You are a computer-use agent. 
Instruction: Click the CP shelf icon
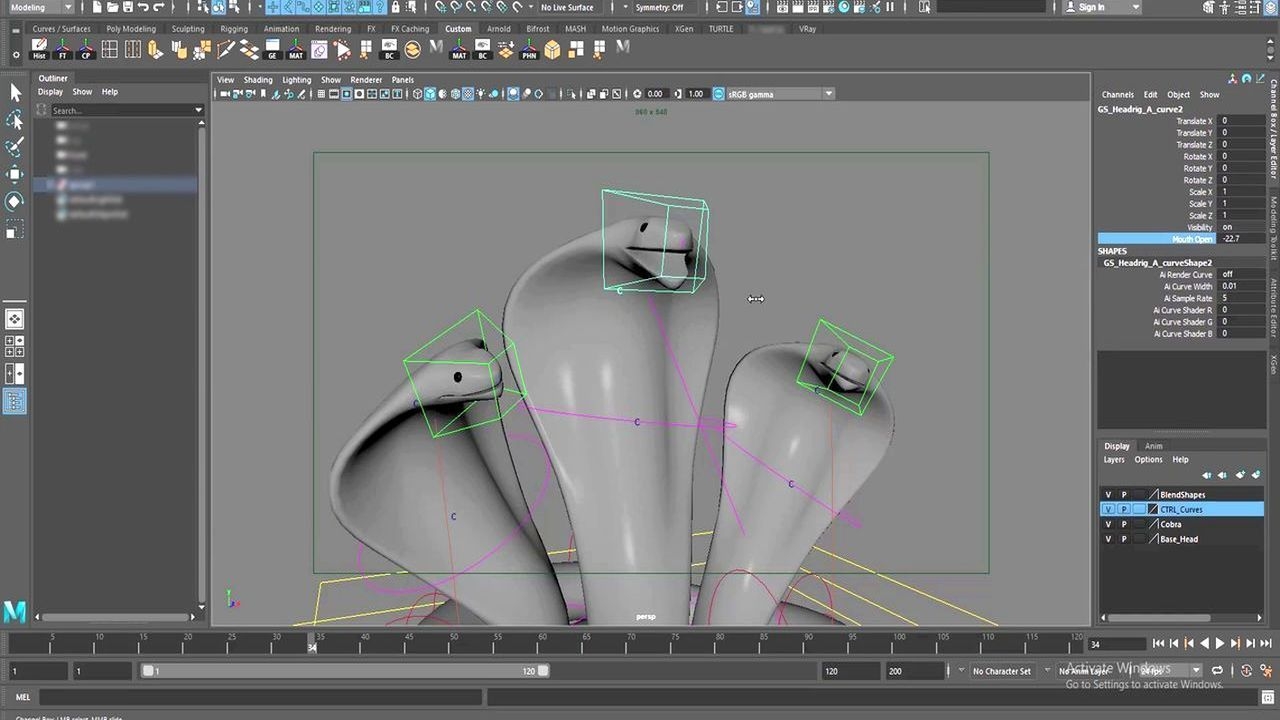pos(85,49)
